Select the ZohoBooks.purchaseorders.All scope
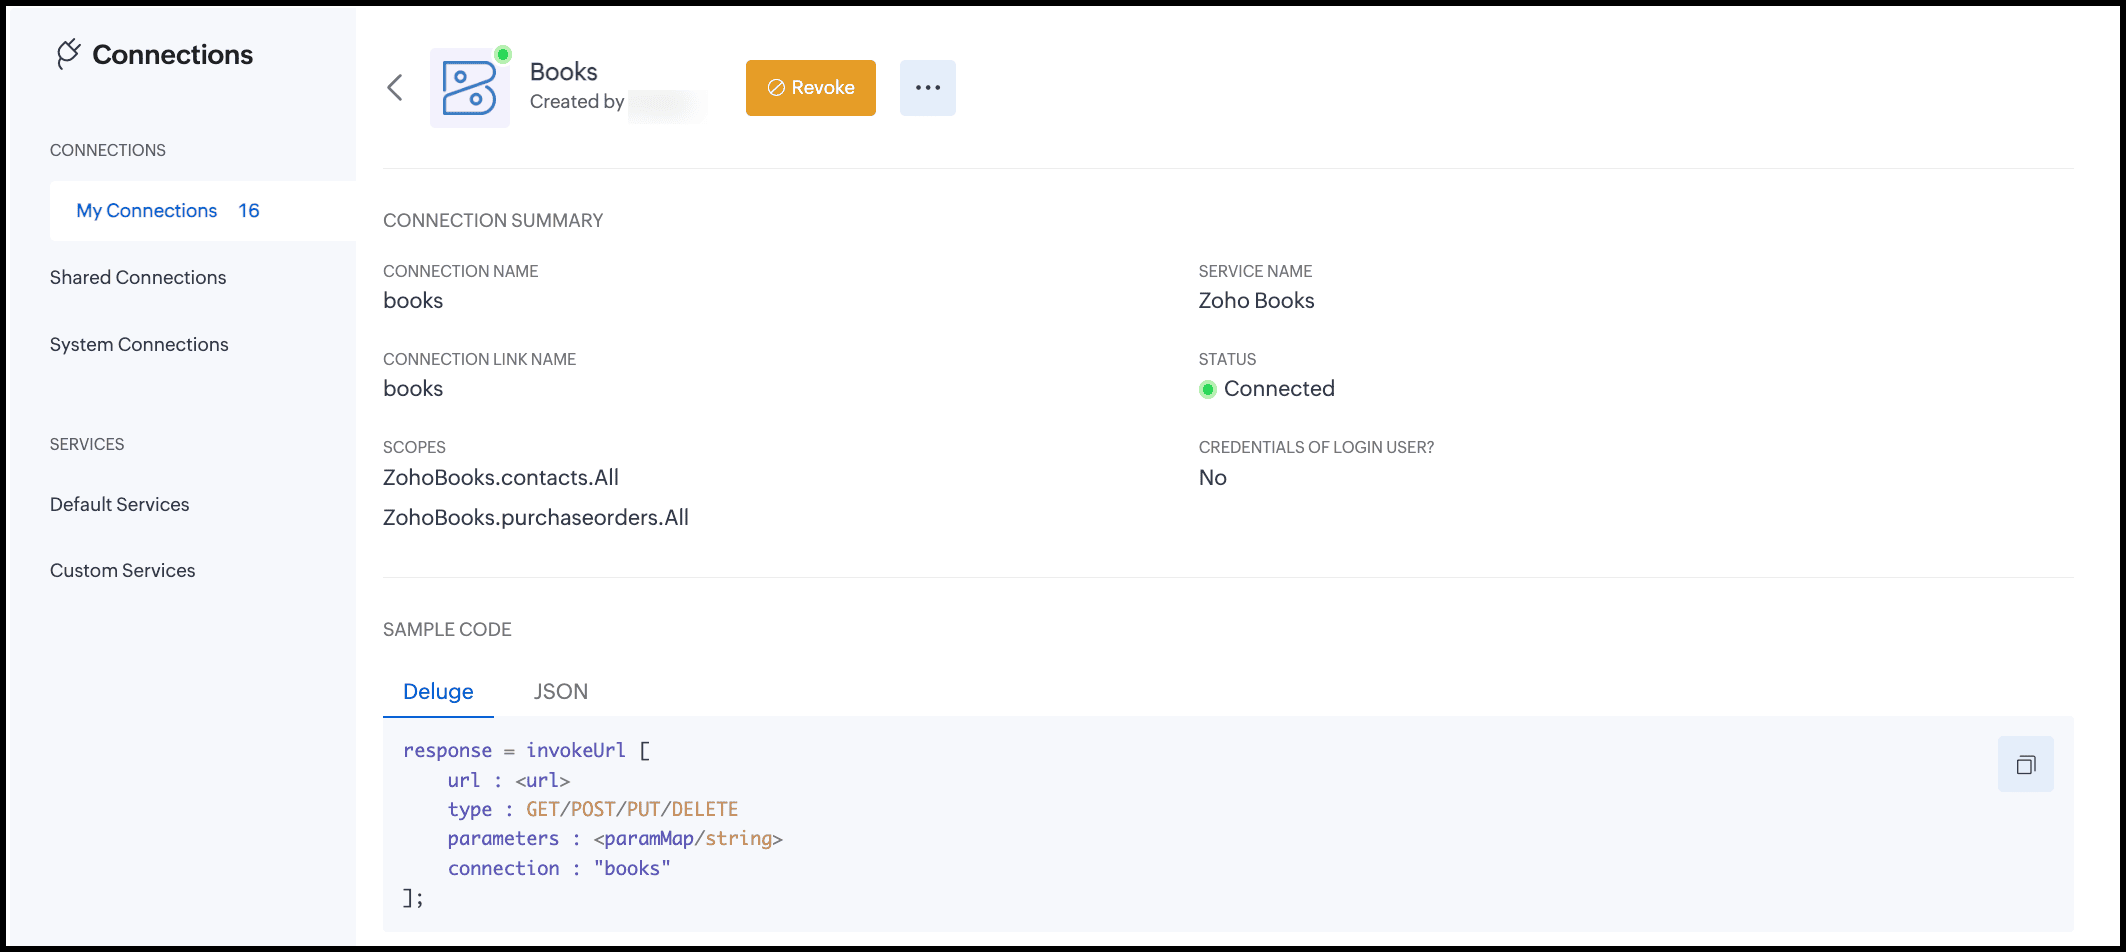 536,518
